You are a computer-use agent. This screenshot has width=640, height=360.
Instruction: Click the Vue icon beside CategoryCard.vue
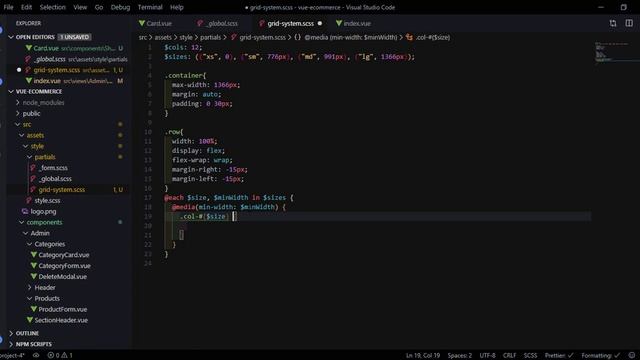click(x=34, y=255)
